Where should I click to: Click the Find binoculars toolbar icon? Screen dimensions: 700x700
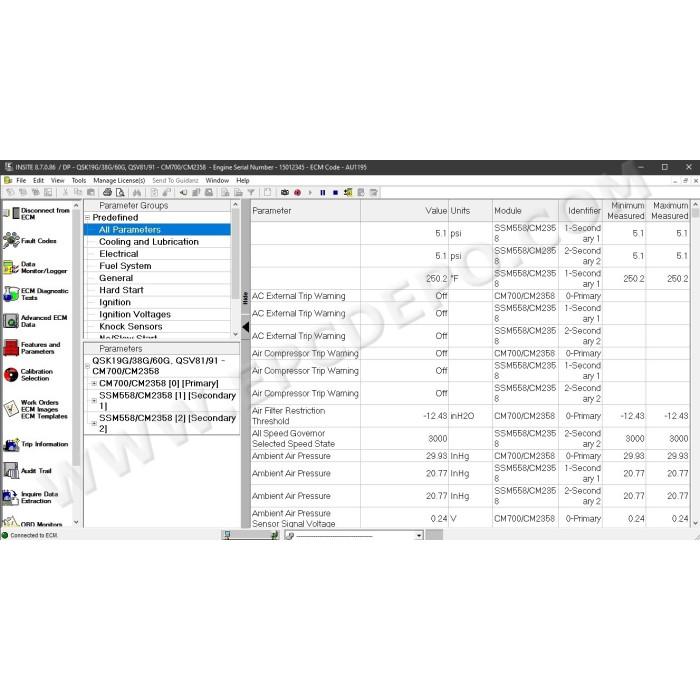137,192
